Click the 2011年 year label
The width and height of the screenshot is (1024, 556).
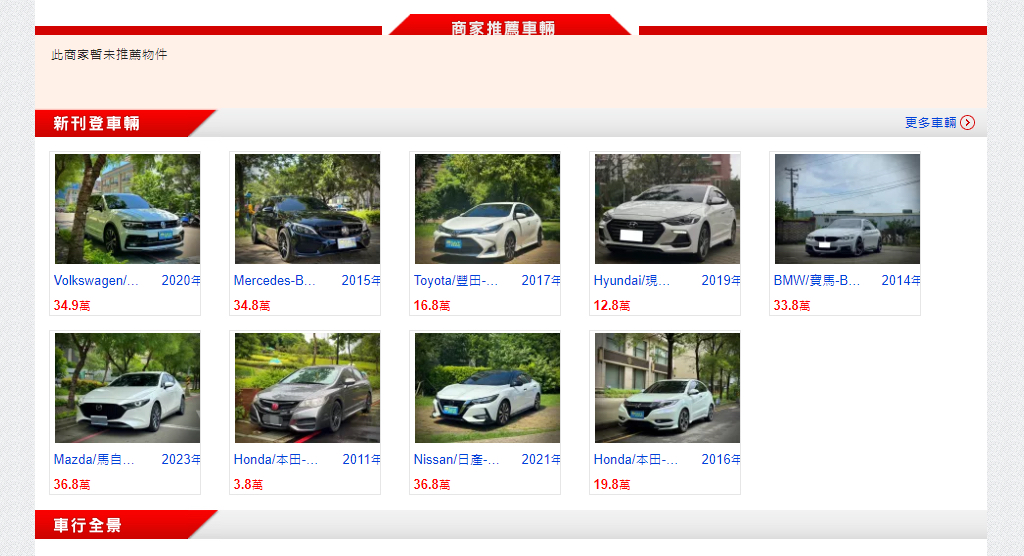click(362, 459)
